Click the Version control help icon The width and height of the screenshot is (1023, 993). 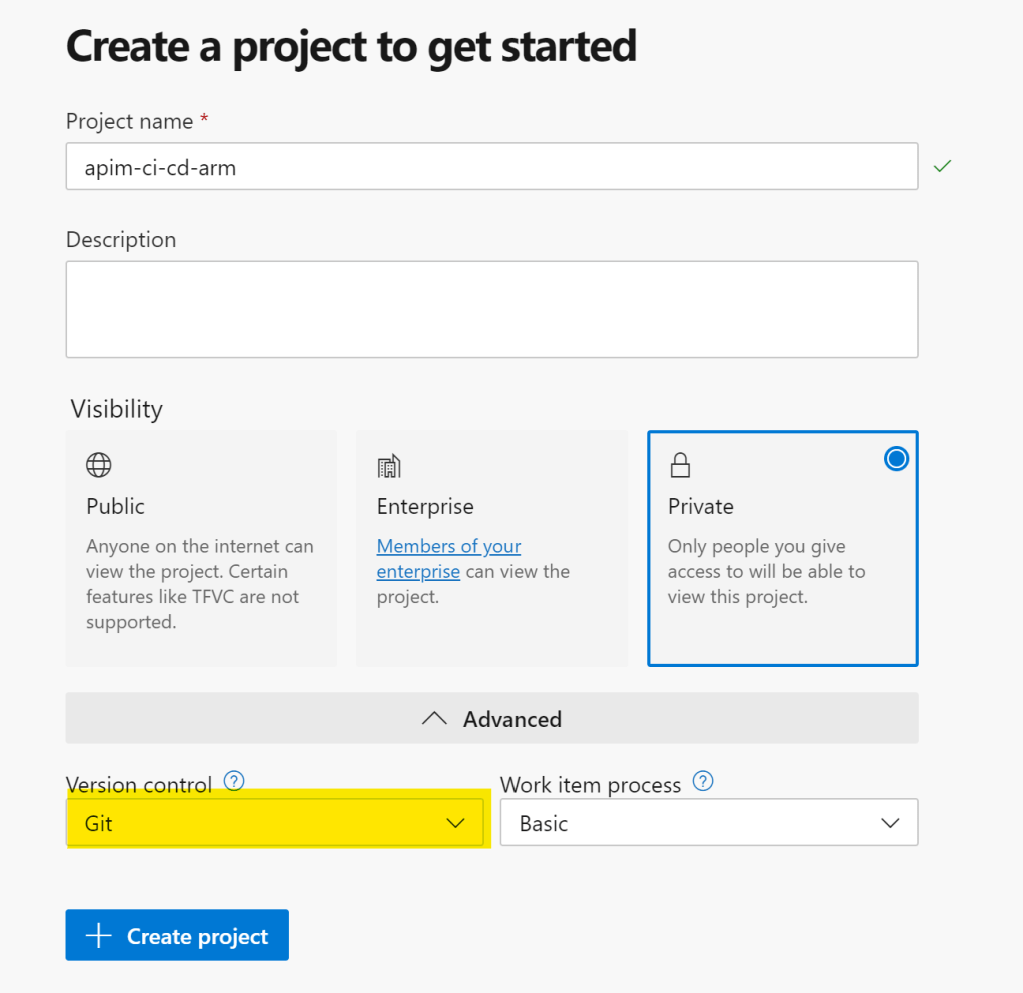pyautogui.click(x=234, y=781)
